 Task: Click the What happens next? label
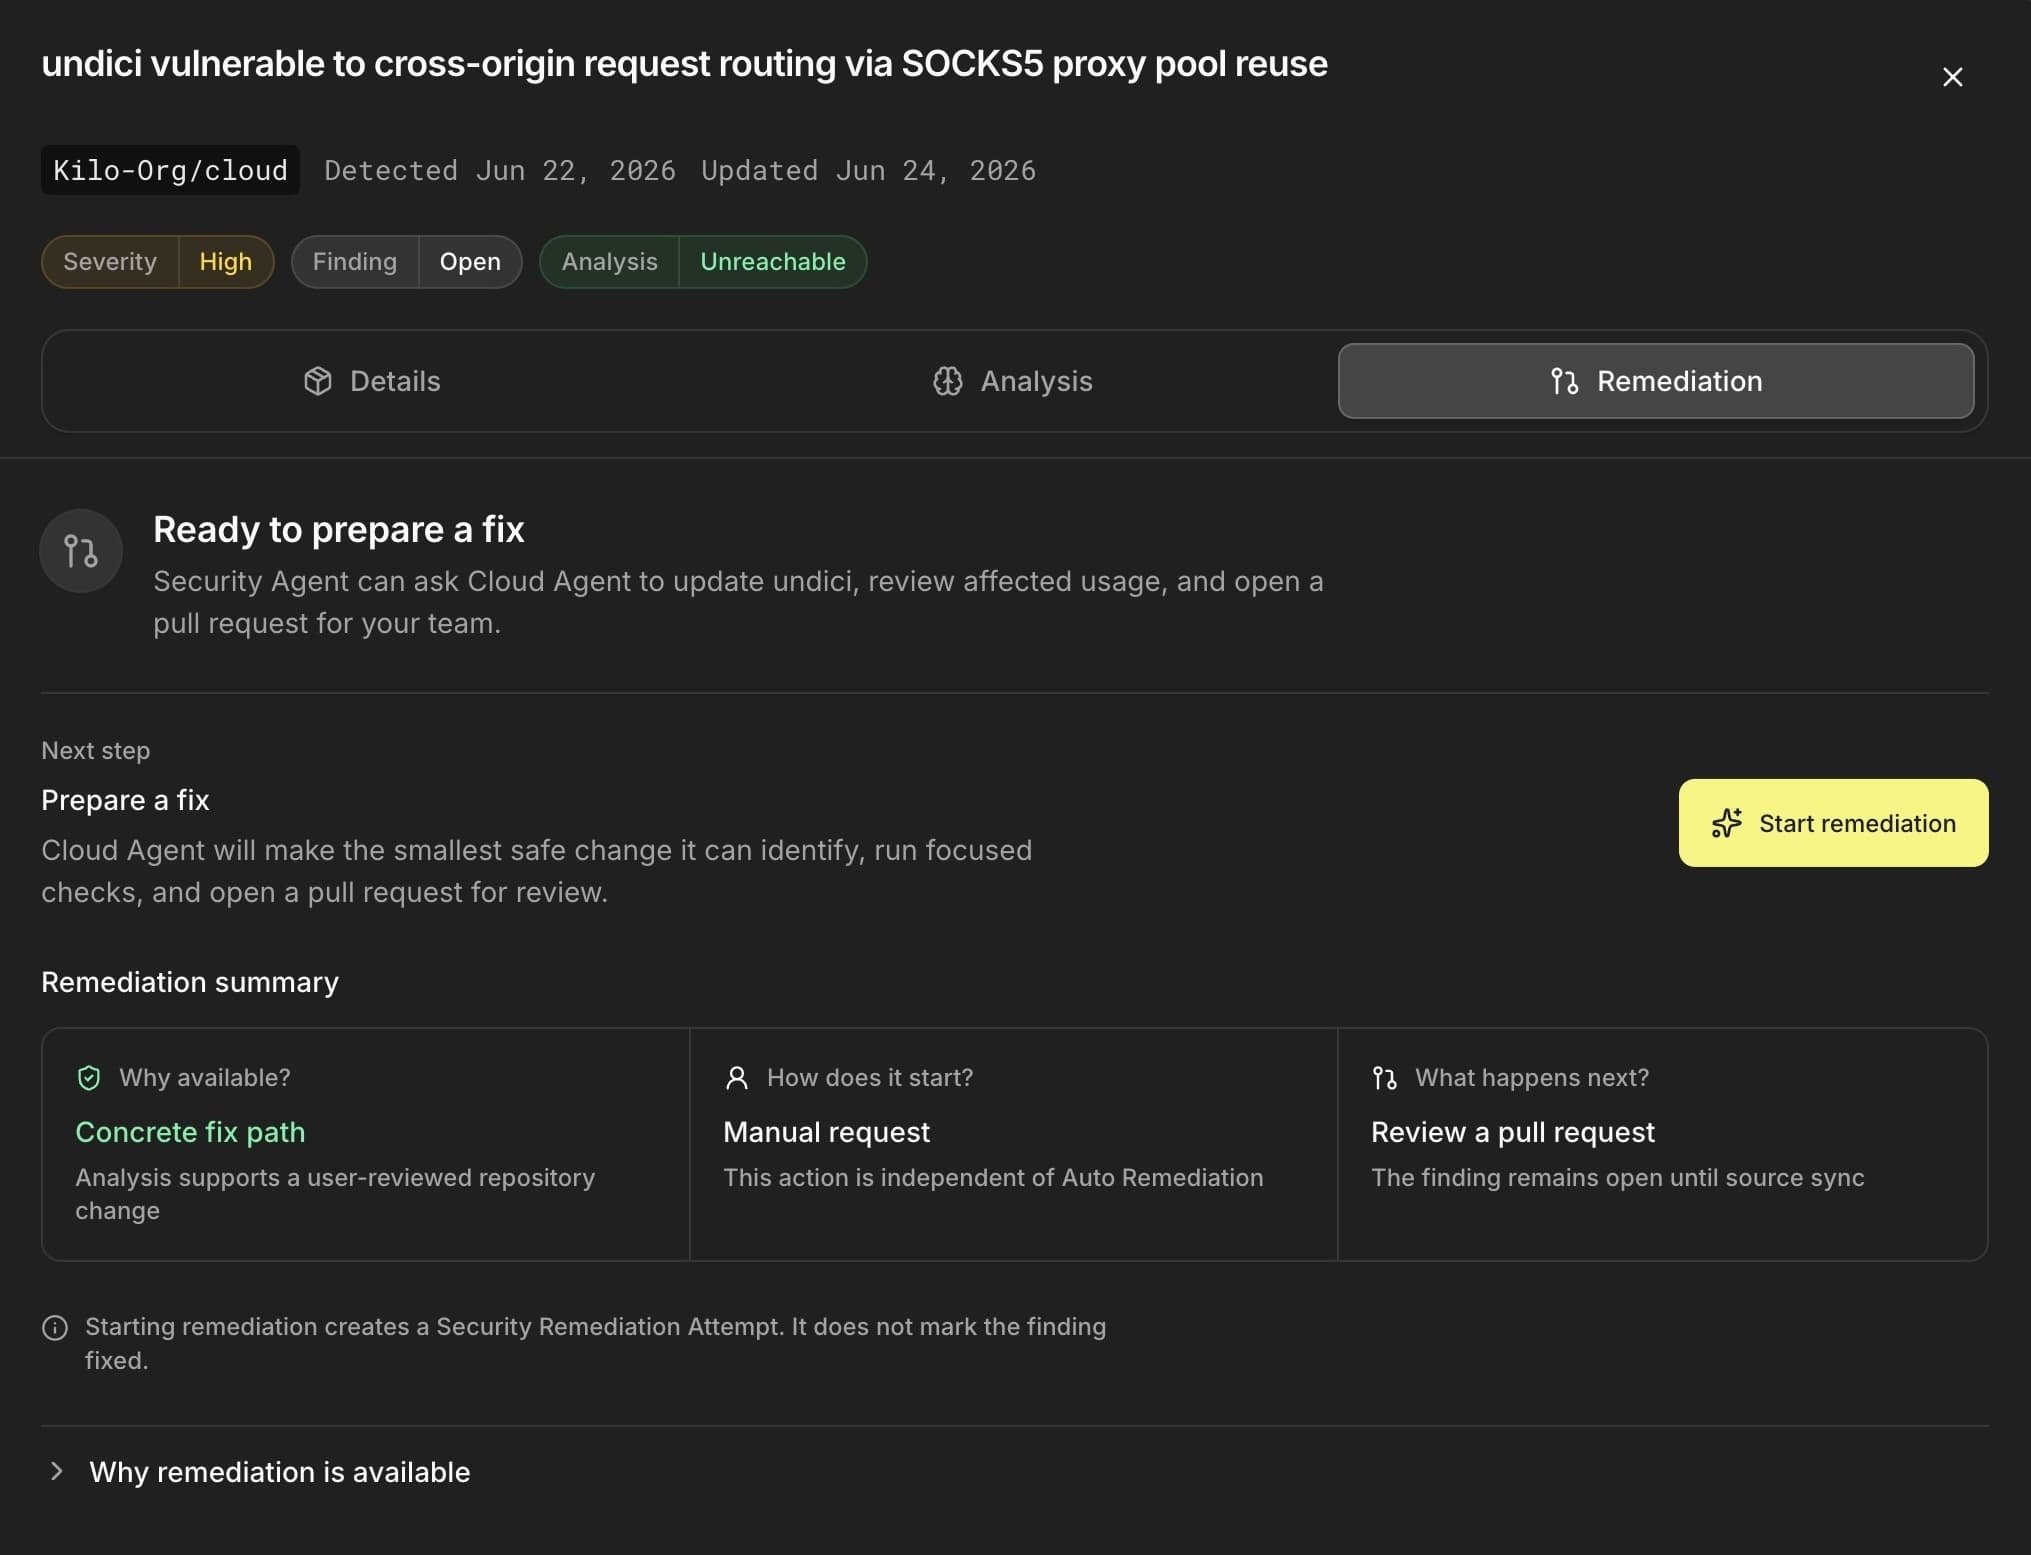tap(1532, 1078)
